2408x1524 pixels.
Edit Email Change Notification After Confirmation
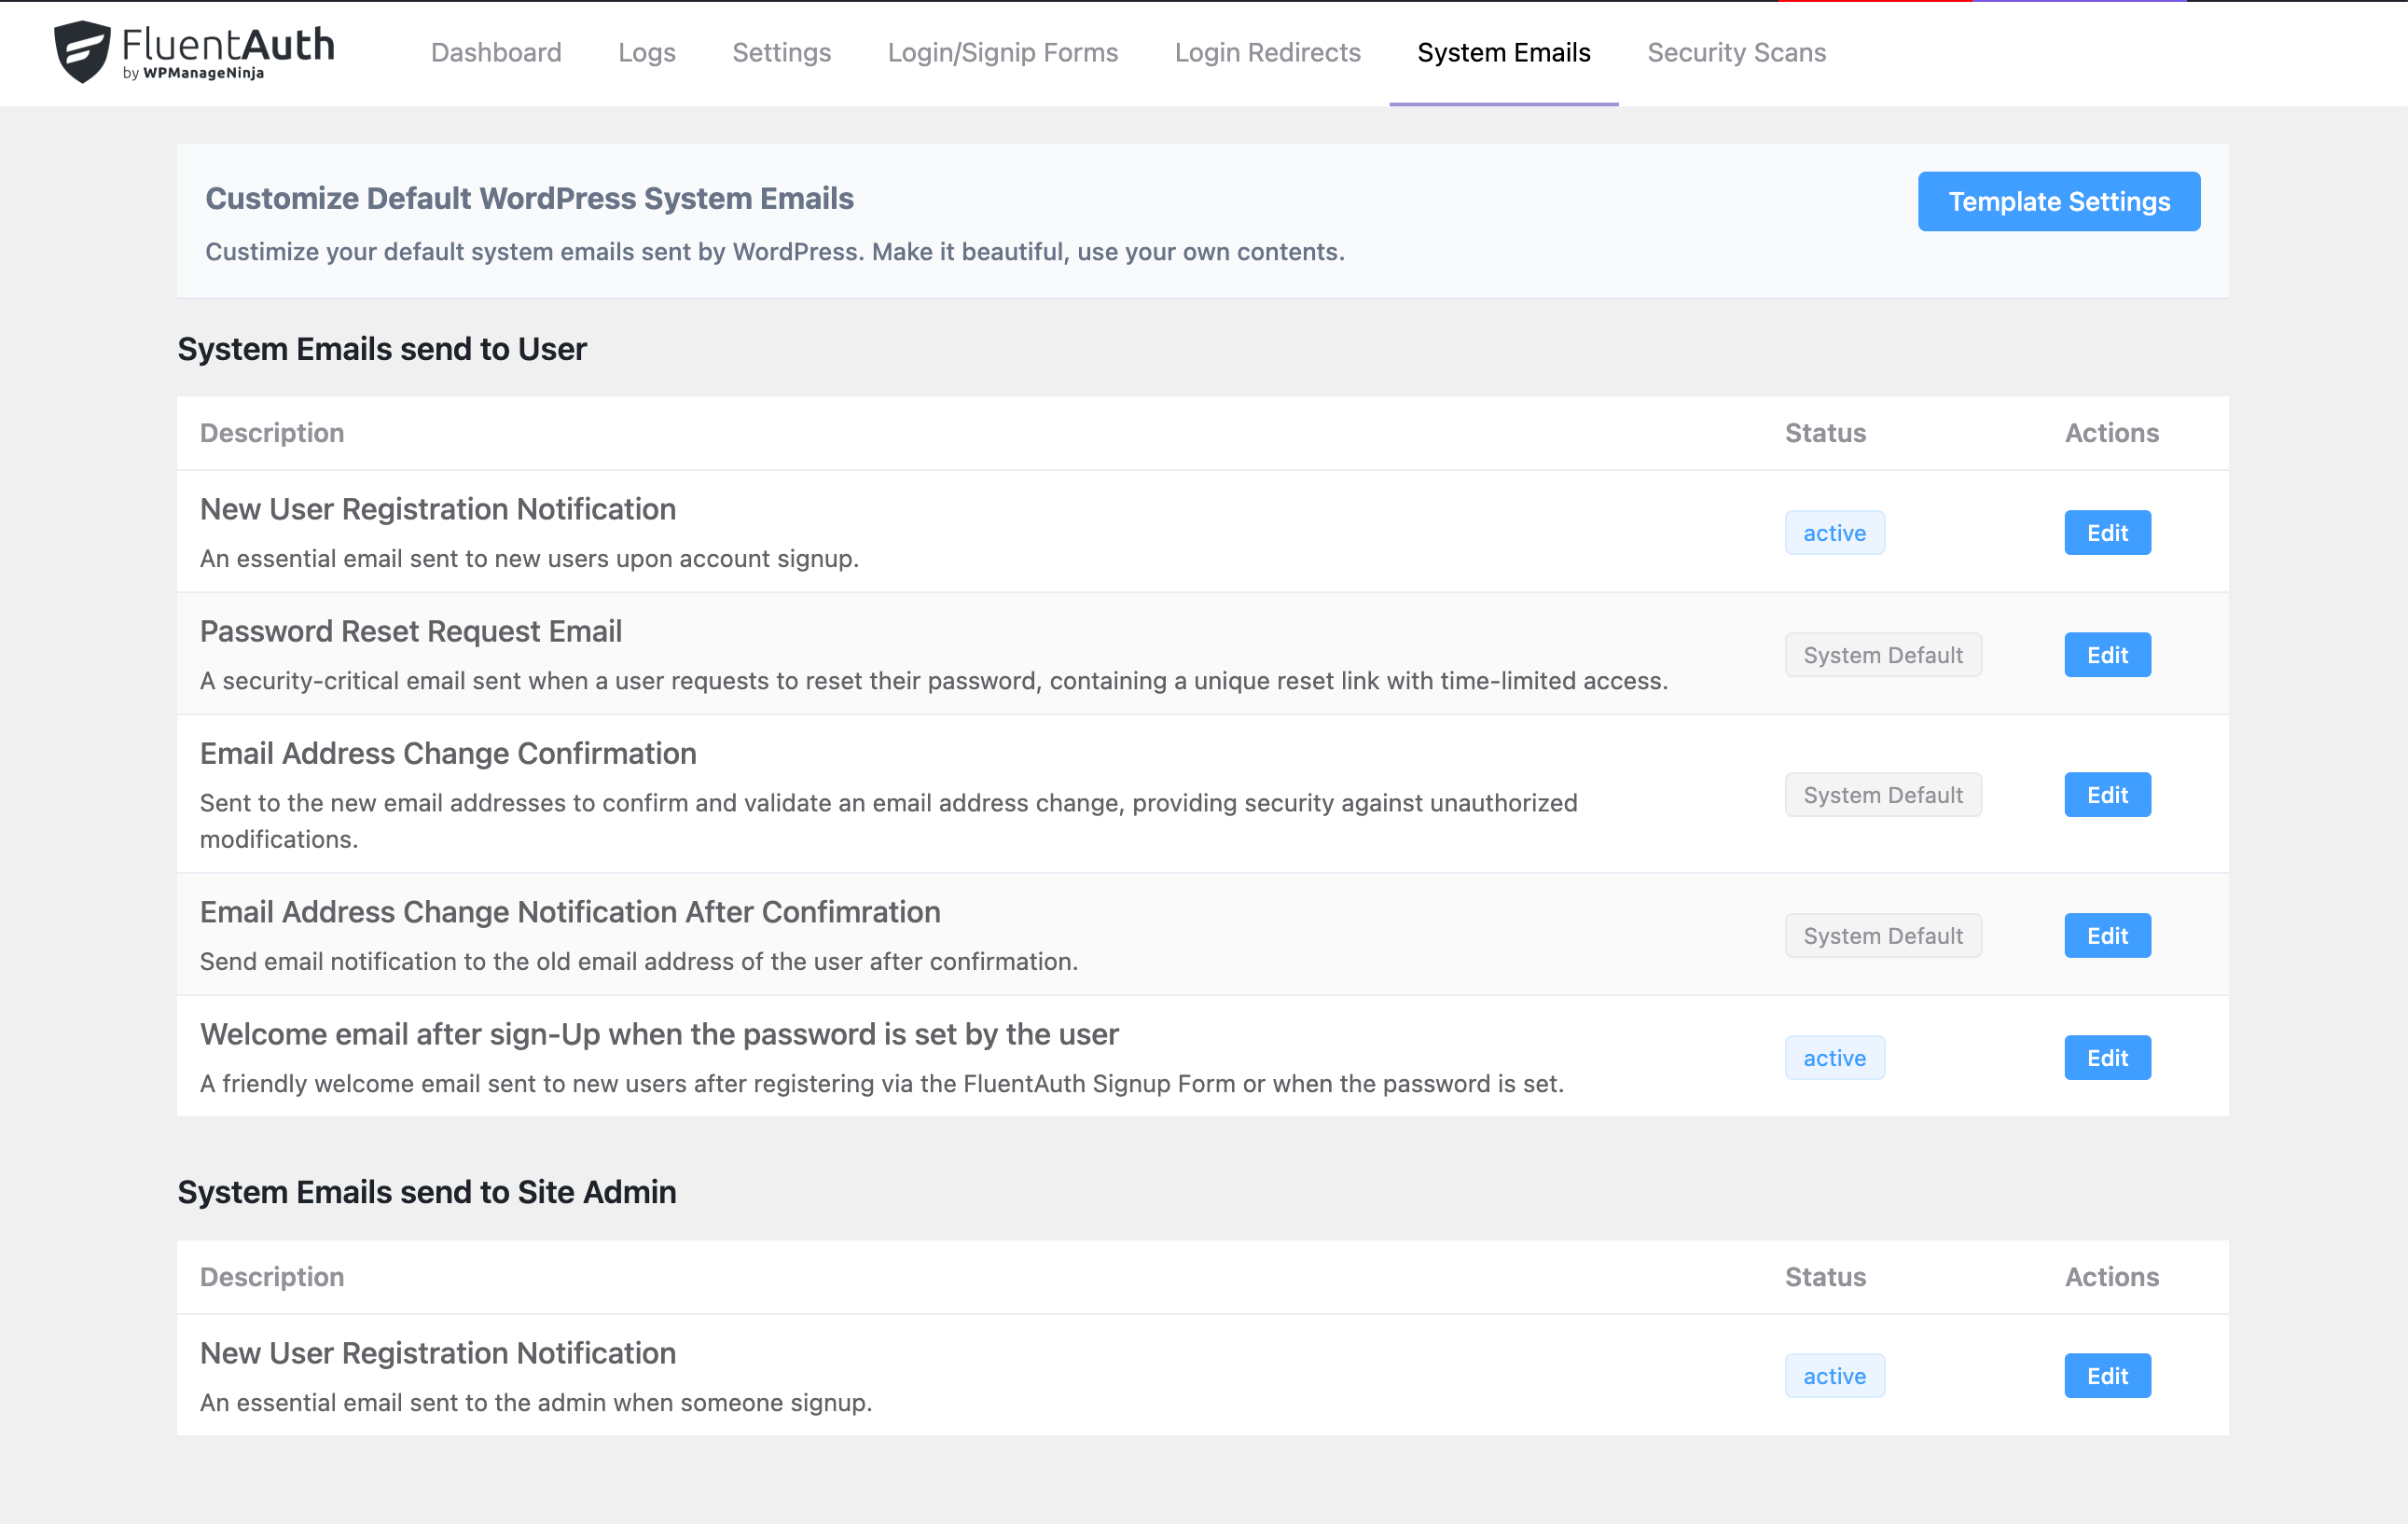click(x=2107, y=936)
